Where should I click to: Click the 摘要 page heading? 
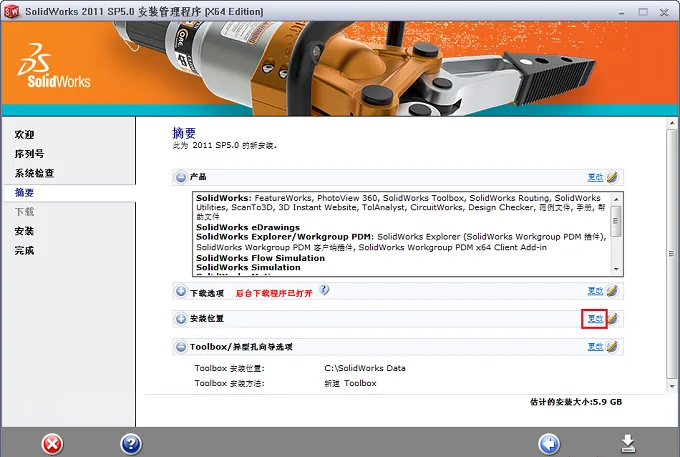click(184, 133)
